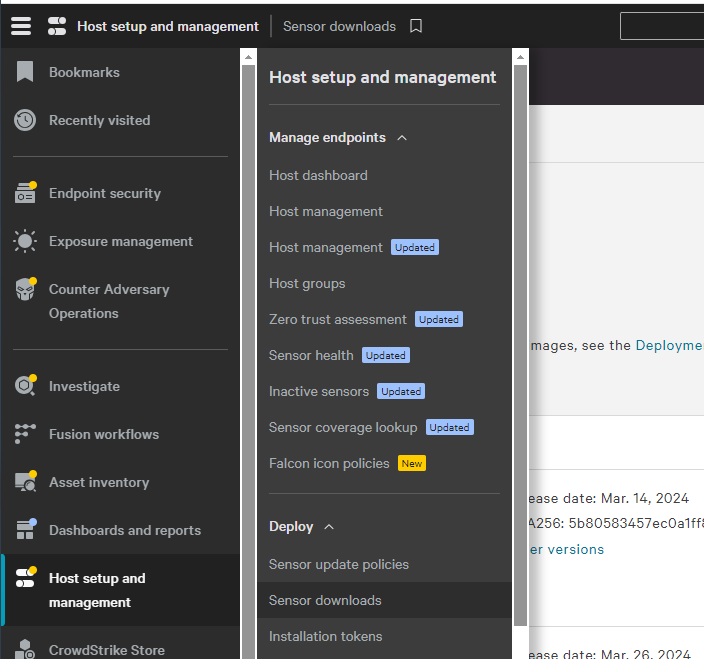Click the CrowdStrike Store icon

coord(25,649)
